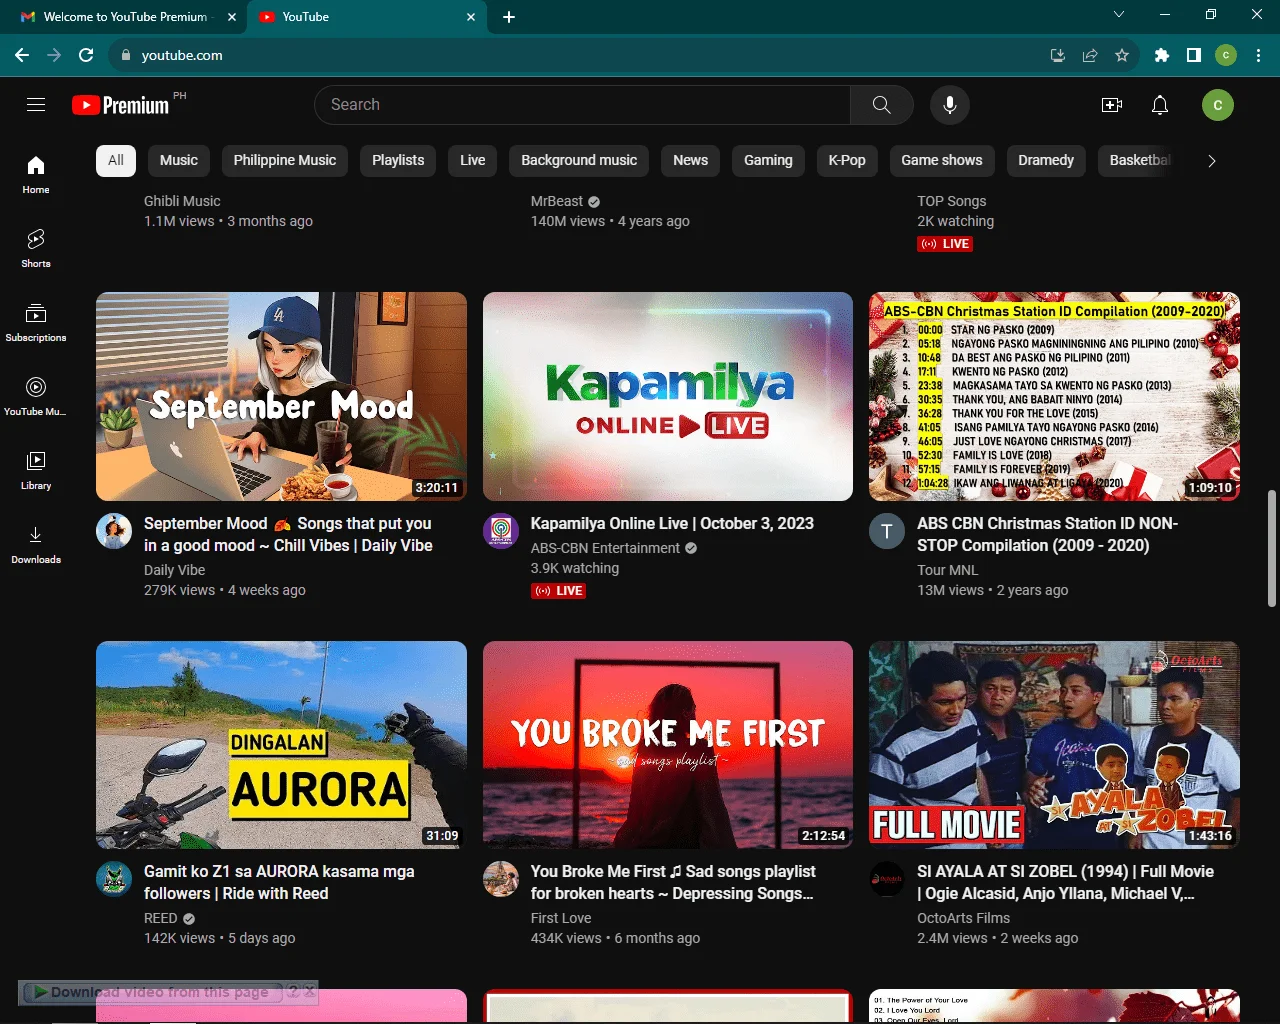This screenshot has width=1280, height=1024.
Task: Click the browser back arrow
Action: [22, 55]
